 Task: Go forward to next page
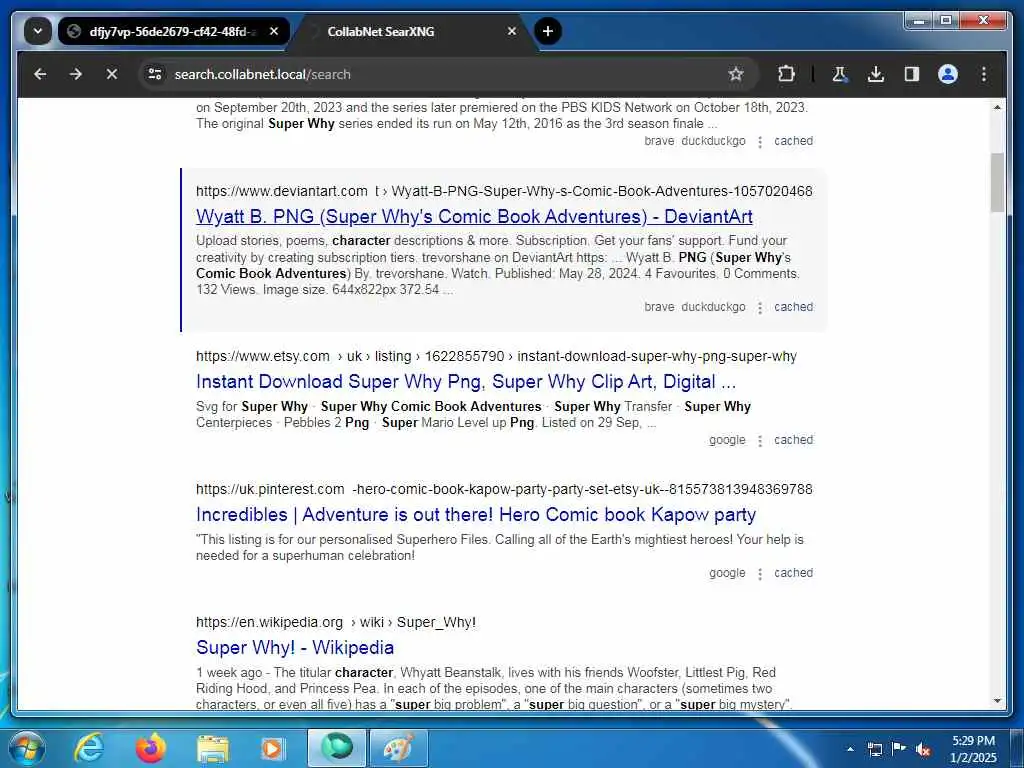pyautogui.click(x=76, y=74)
